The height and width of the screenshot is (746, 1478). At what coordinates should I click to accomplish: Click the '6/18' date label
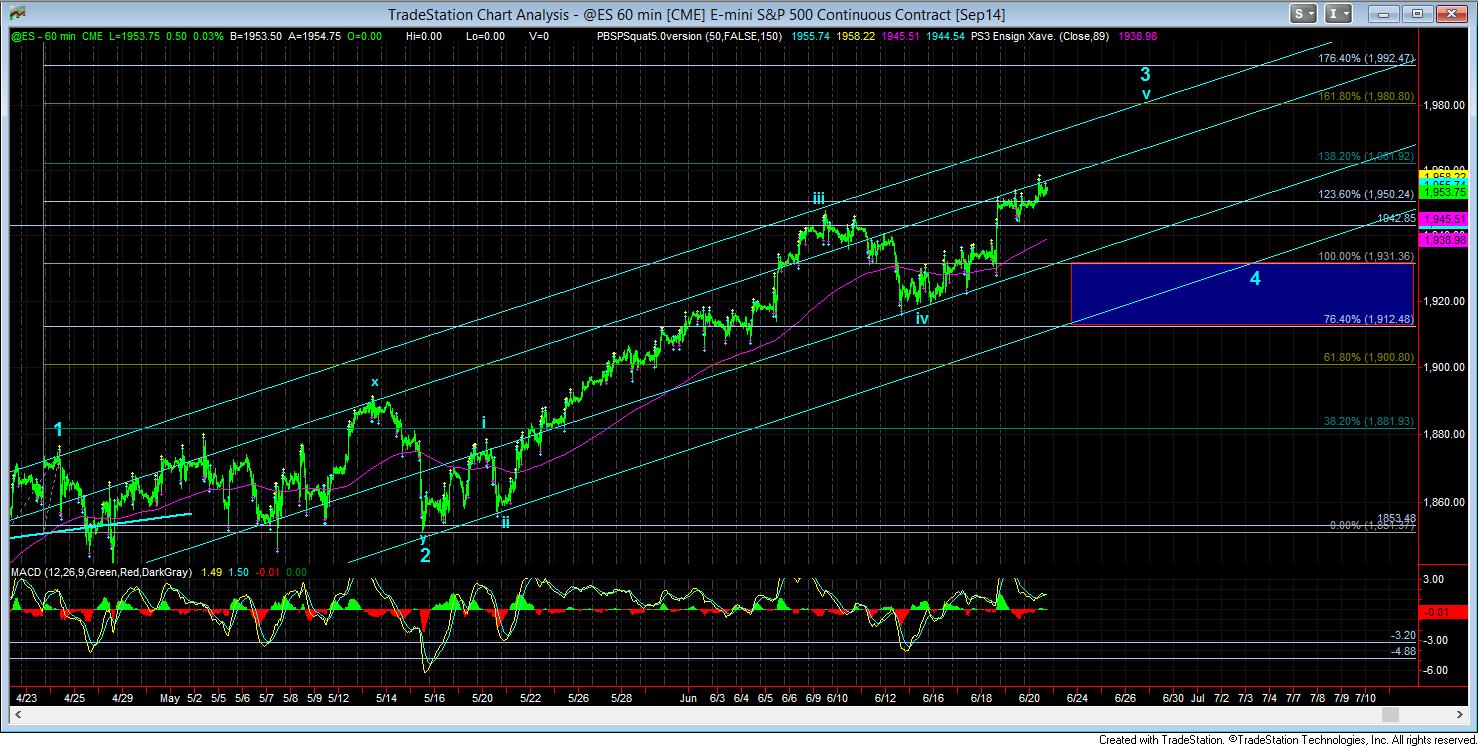981,697
